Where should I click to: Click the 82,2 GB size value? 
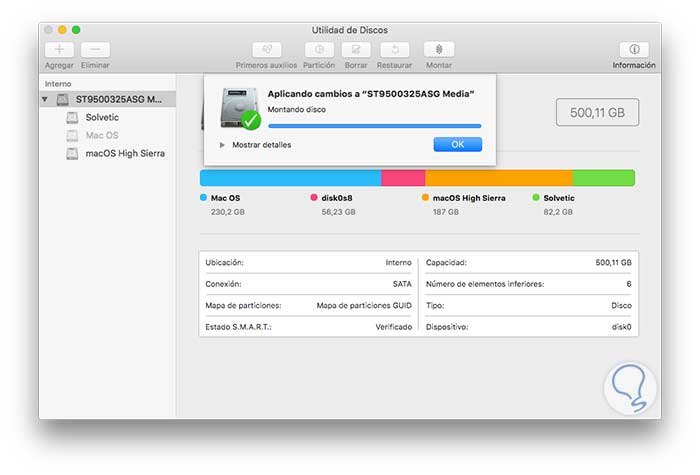[x=558, y=212]
